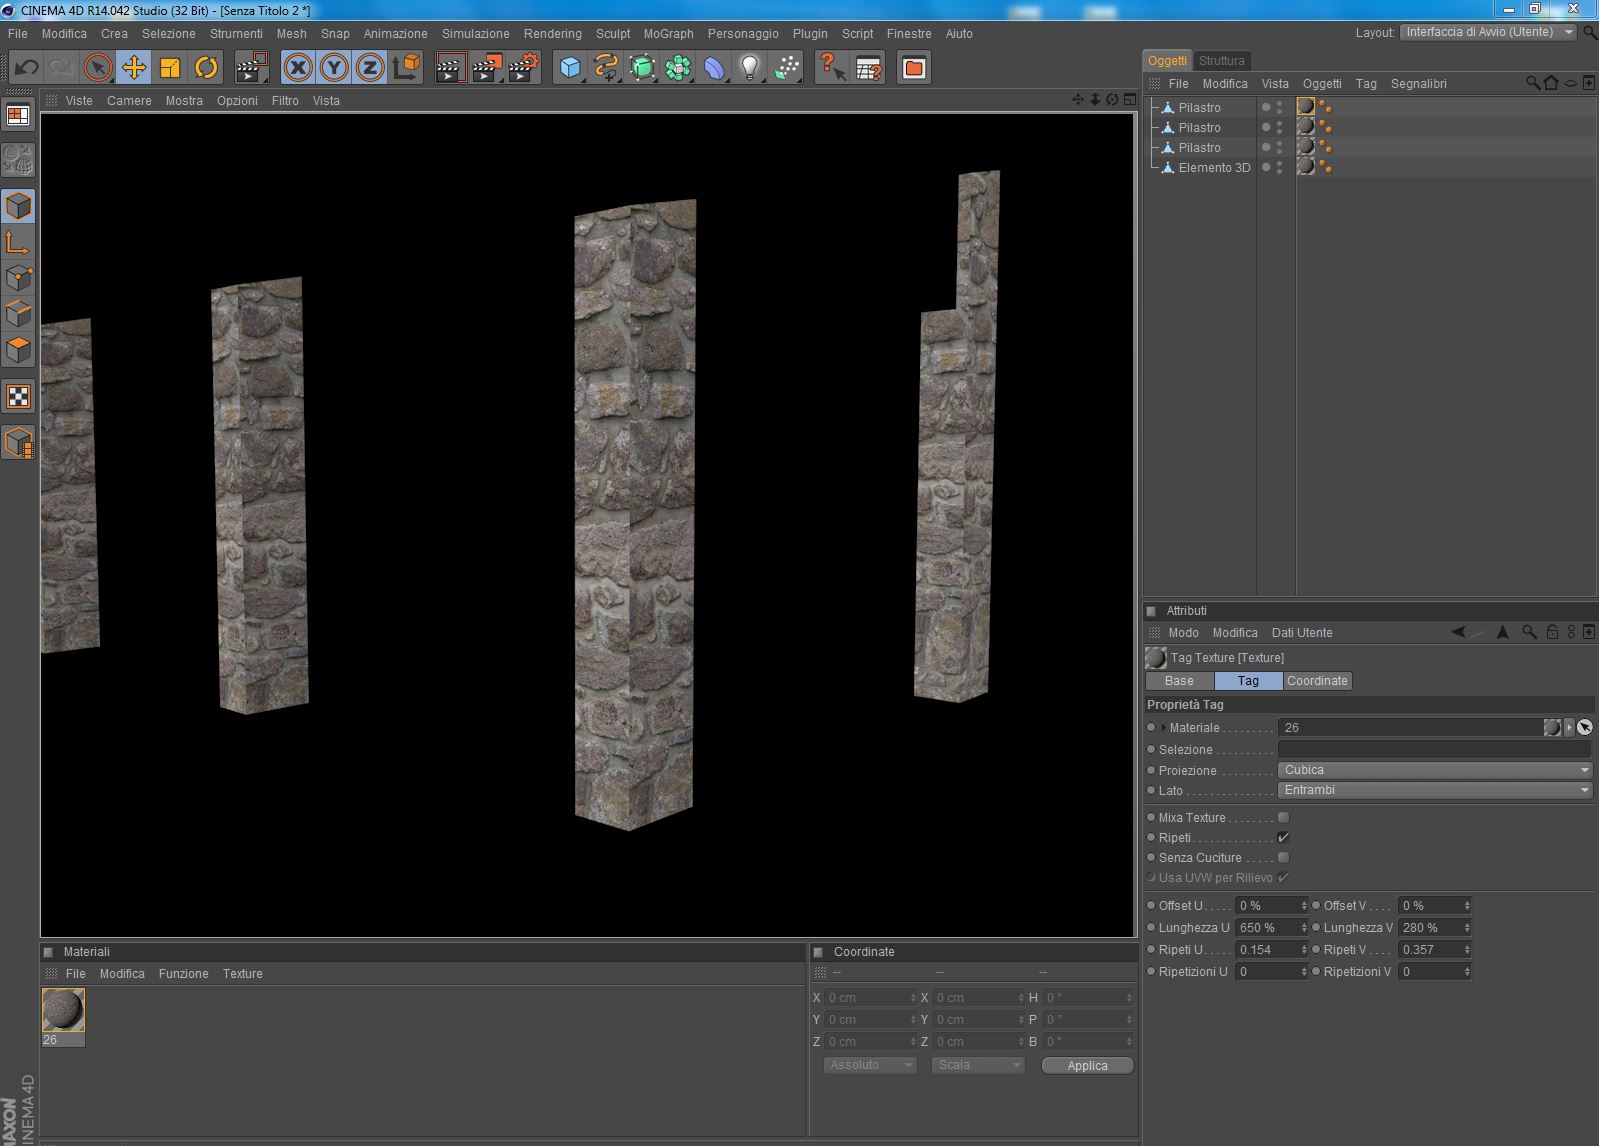Add a light object with bulb icon
Image resolution: width=1599 pixels, height=1146 pixels.
(749, 68)
